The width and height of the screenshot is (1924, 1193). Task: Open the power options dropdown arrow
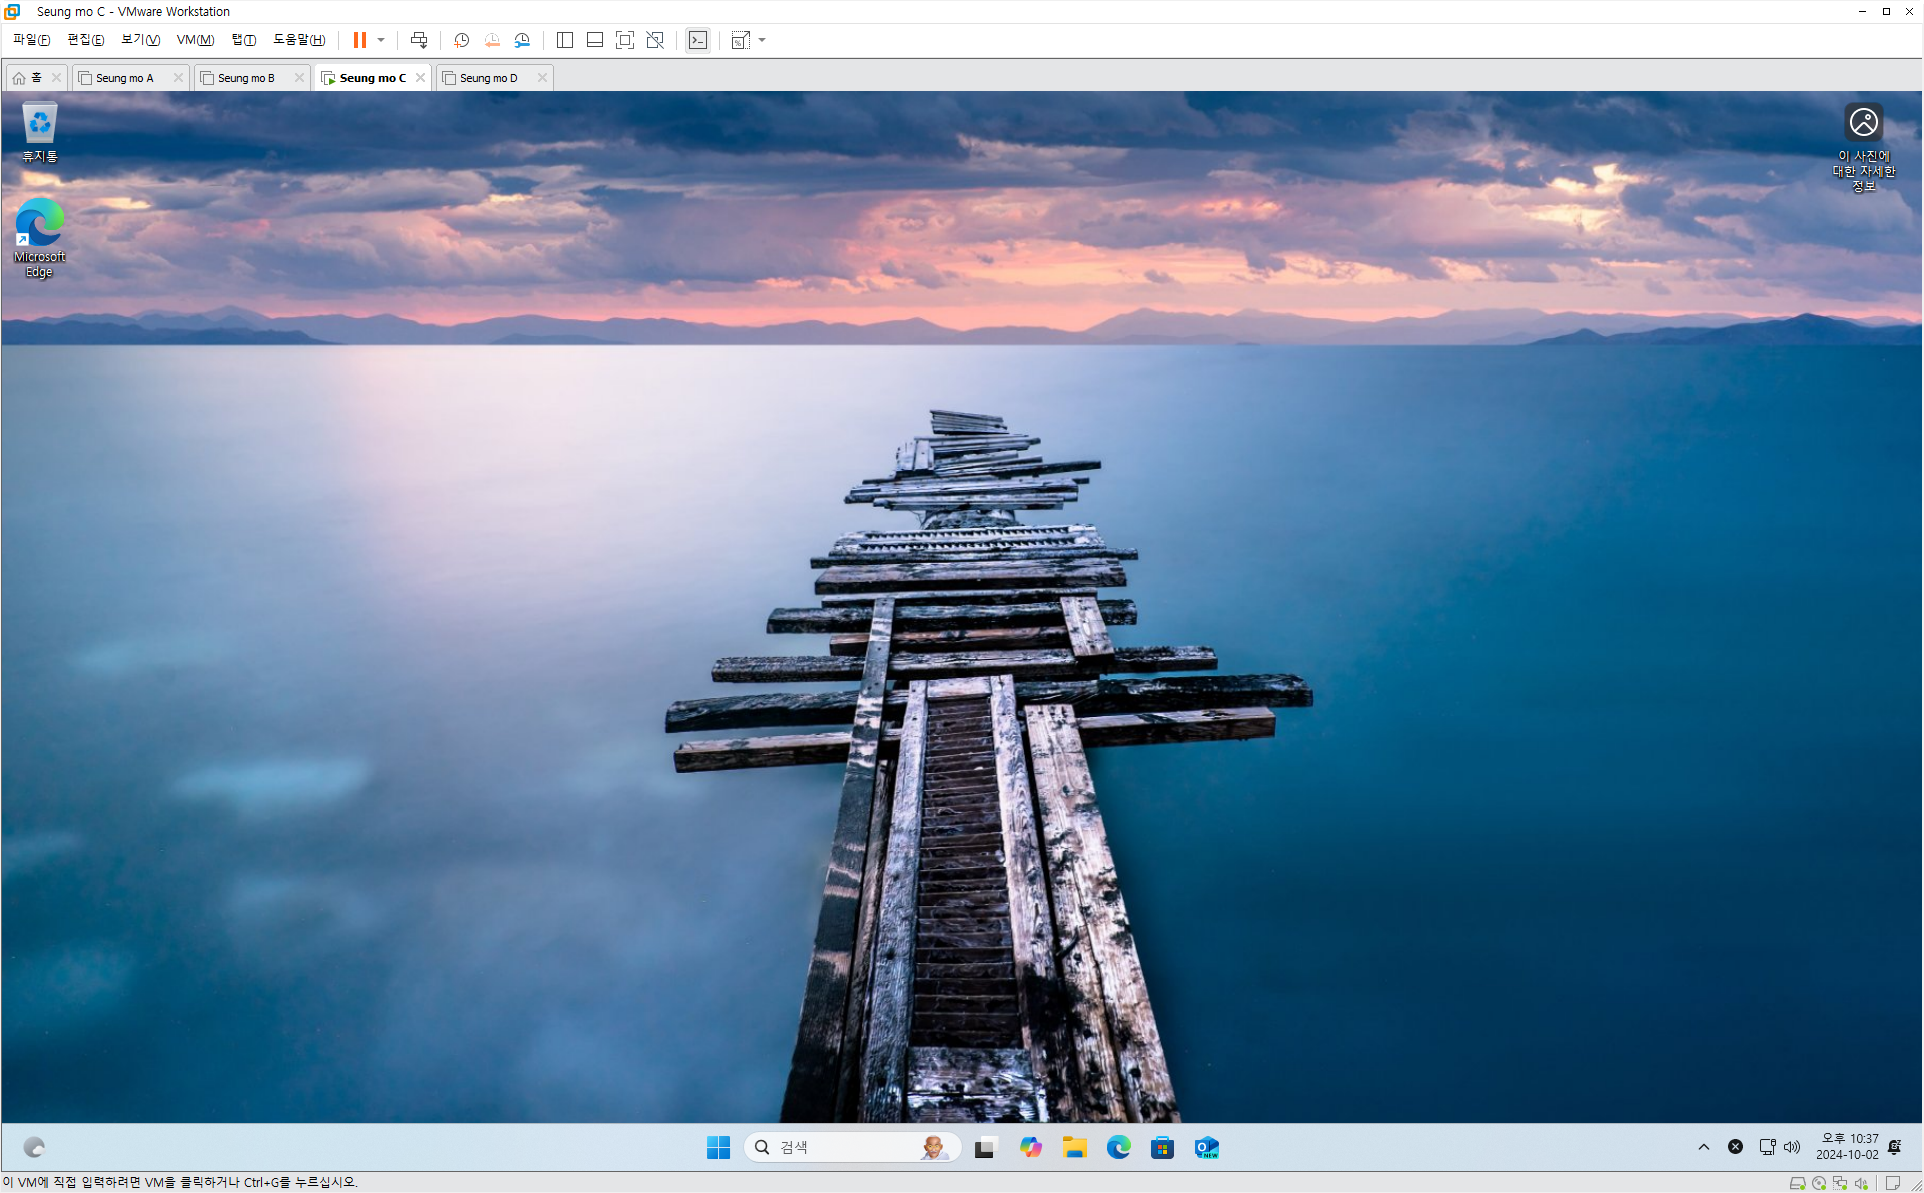pos(381,40)
